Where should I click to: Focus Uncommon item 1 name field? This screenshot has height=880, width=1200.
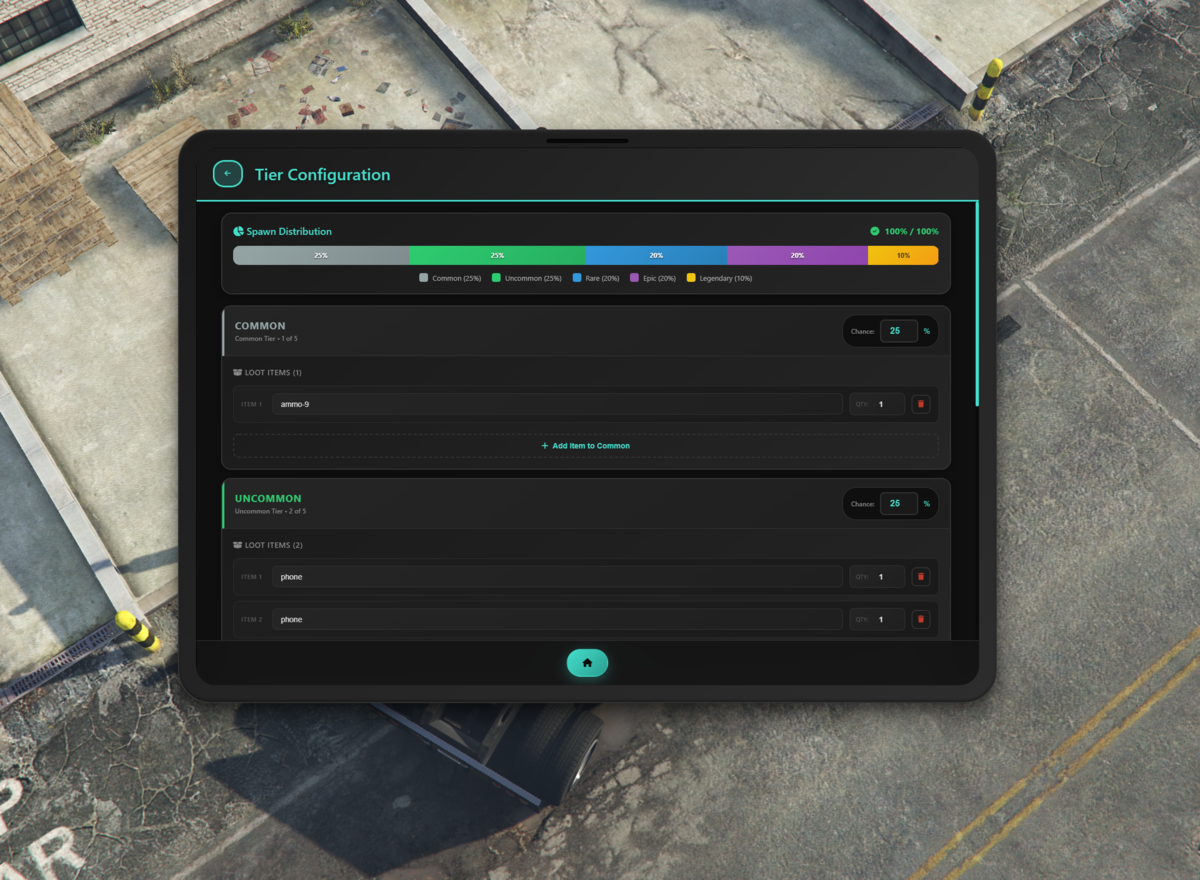click(557, 577)
